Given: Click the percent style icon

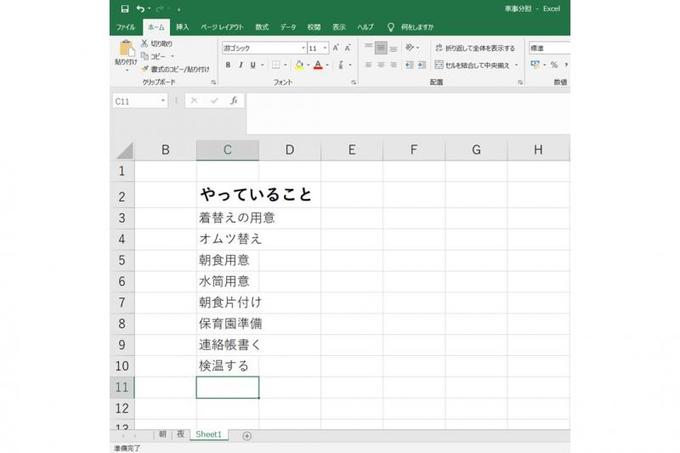Looking at the screenshot, I should tap(554, 65).
